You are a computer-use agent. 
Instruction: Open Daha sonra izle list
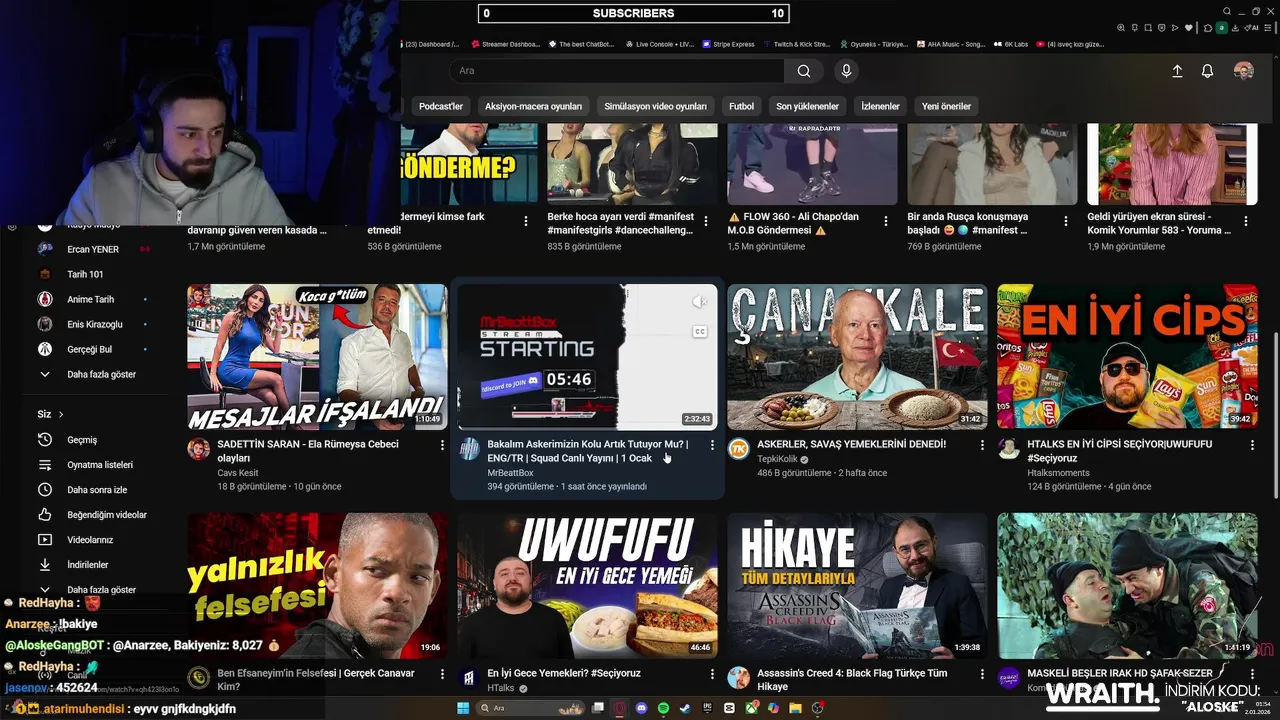(95, 490)
